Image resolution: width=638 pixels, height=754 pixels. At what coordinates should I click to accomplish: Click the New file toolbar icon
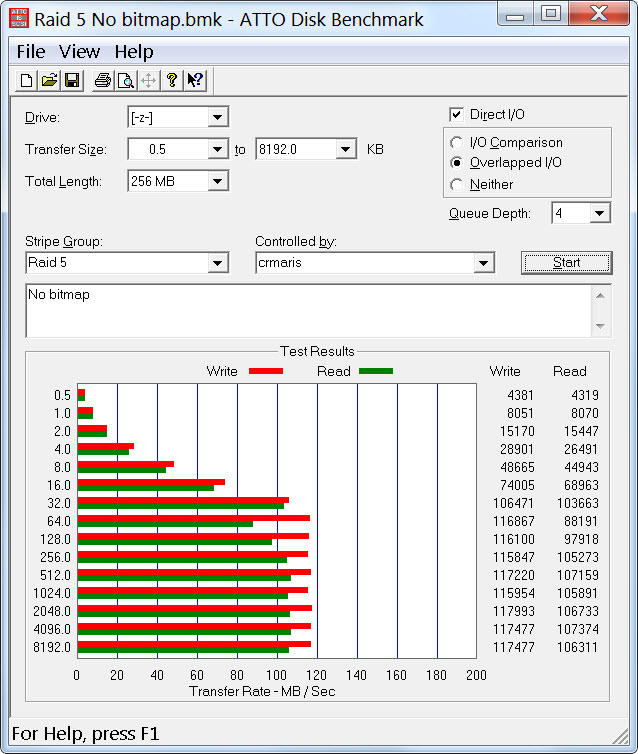(26, 80)
